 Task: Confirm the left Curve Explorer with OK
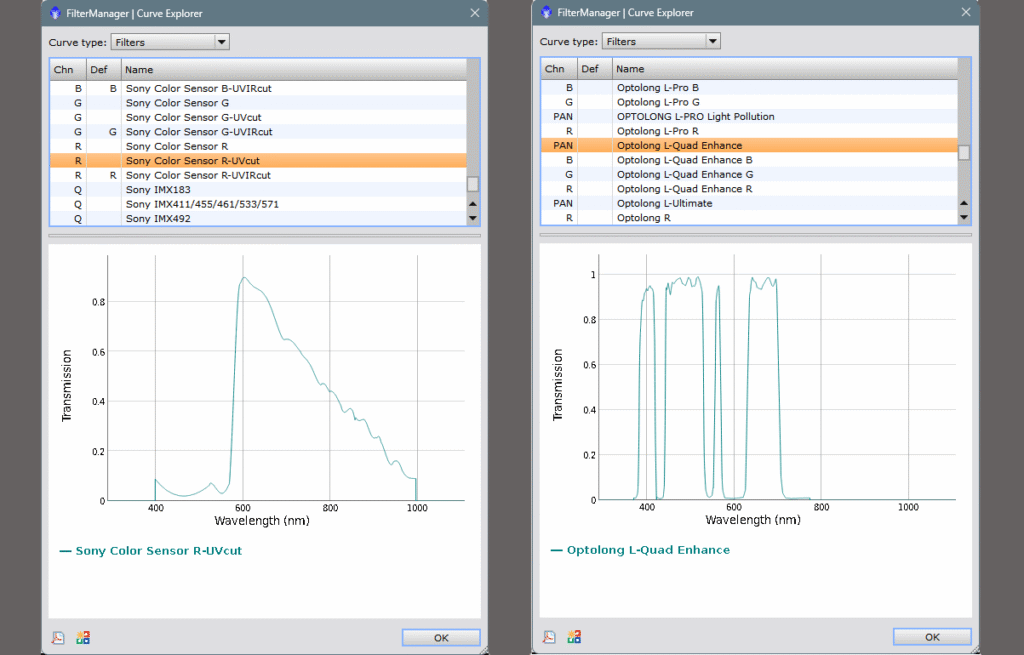point(441,638)
